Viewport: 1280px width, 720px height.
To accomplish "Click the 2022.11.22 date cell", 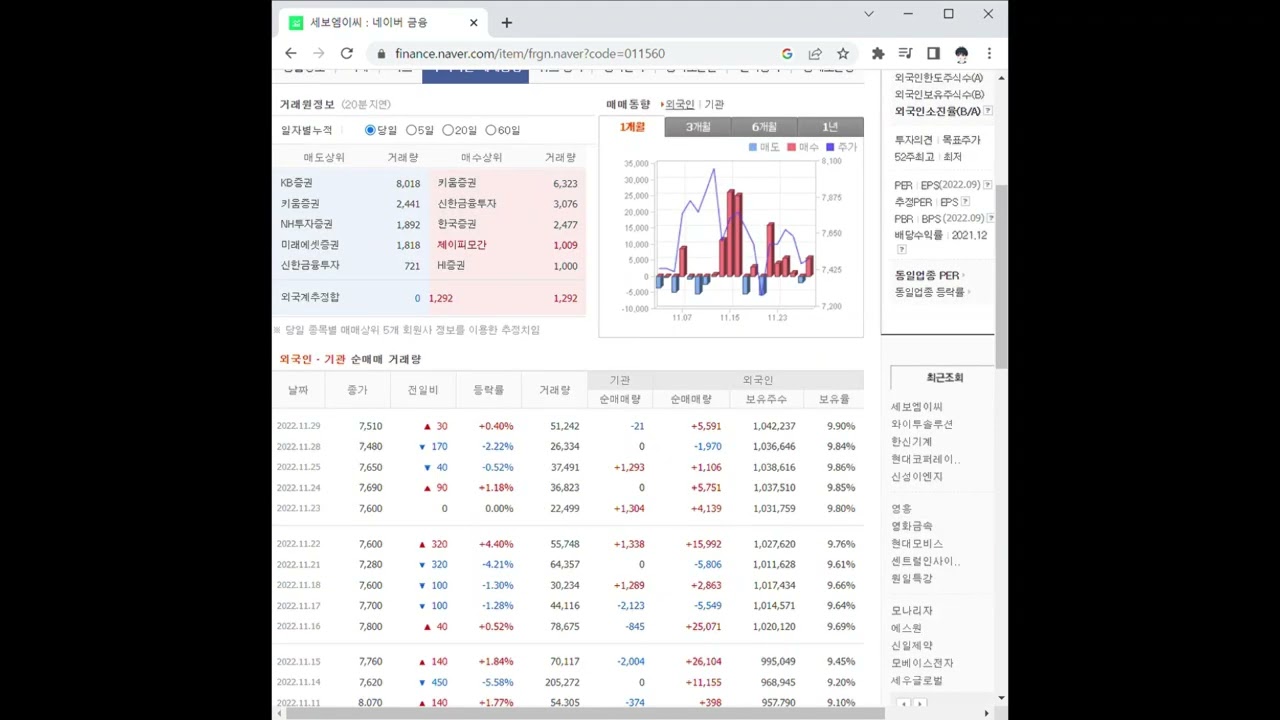I will (x=298, y=544).
